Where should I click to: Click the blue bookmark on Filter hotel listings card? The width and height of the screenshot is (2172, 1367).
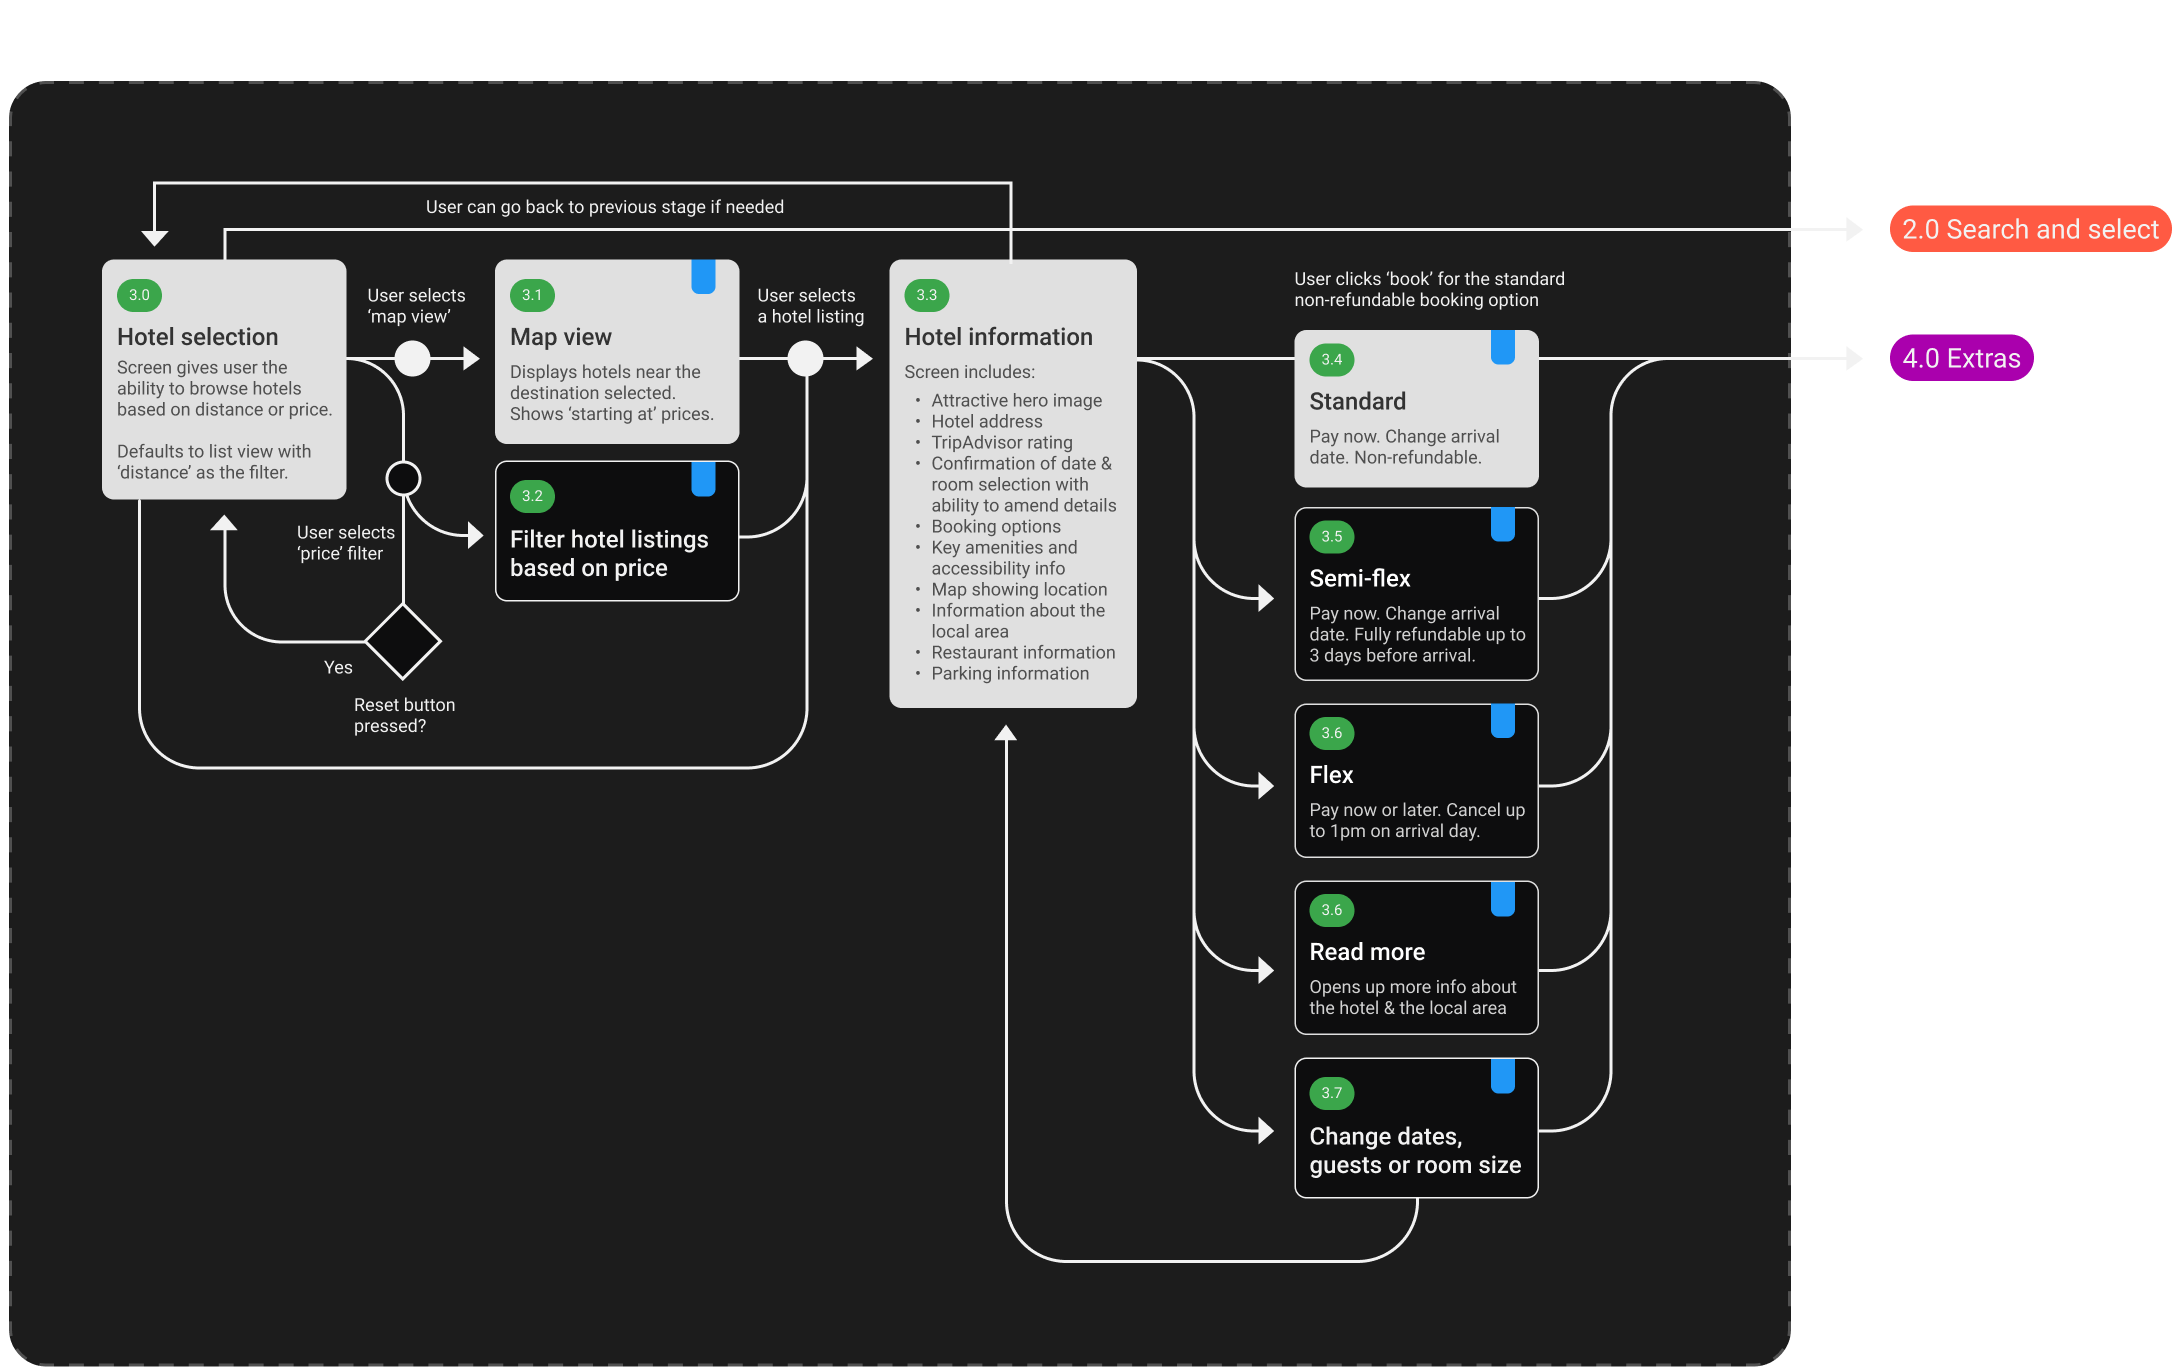coord(703,478)
